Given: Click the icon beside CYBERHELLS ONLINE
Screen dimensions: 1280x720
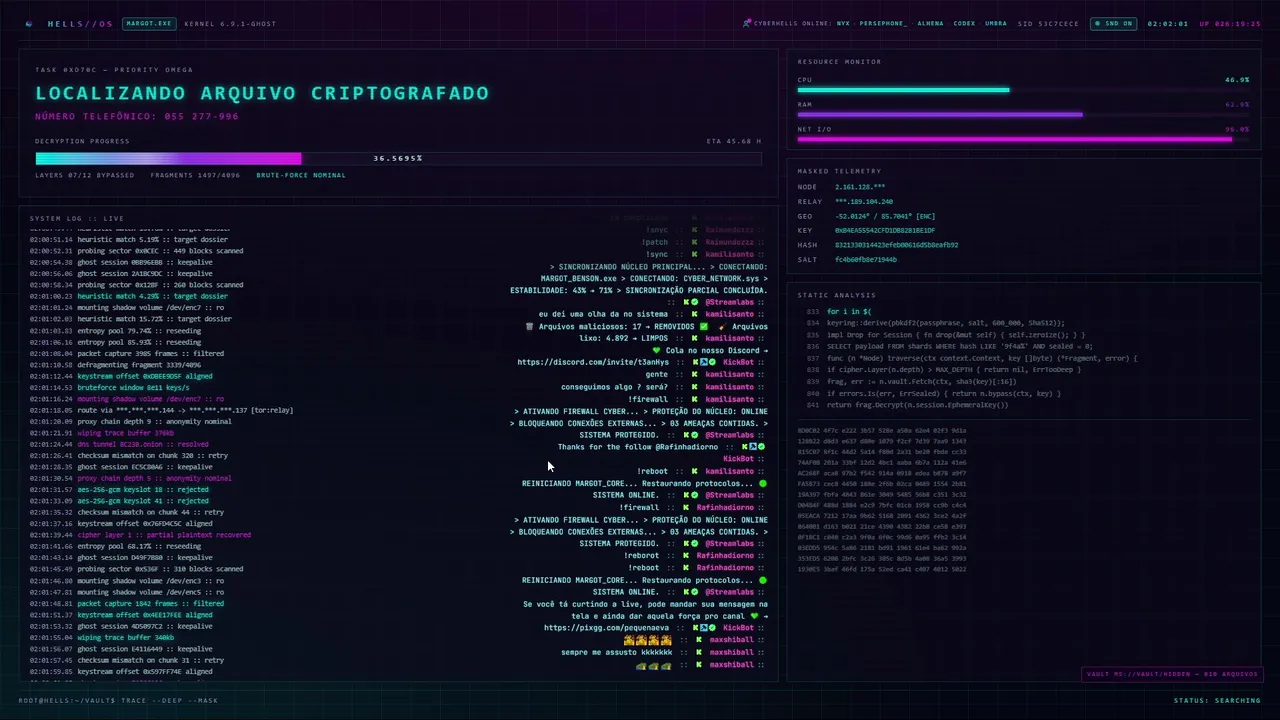Looking at the screenshot, I should click(x=747, y=23).
